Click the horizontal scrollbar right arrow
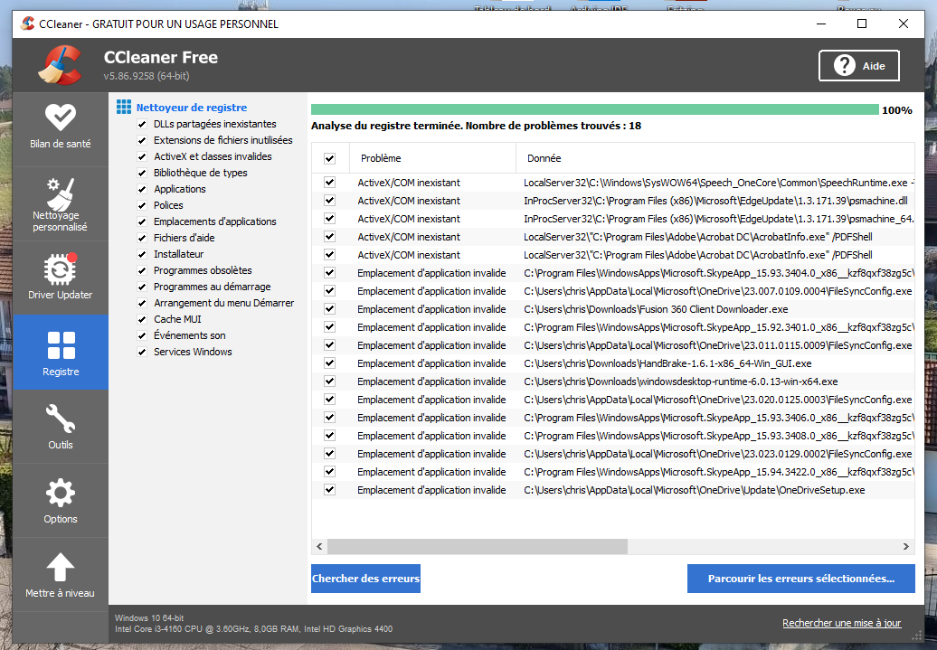937x650 pixels. pos(906,547)
